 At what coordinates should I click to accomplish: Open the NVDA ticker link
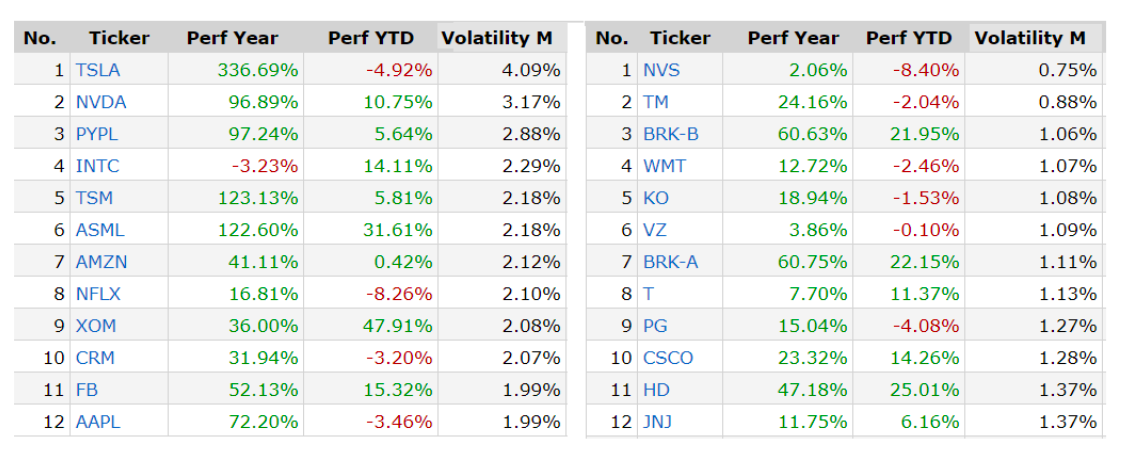click(x=101, y=102)
